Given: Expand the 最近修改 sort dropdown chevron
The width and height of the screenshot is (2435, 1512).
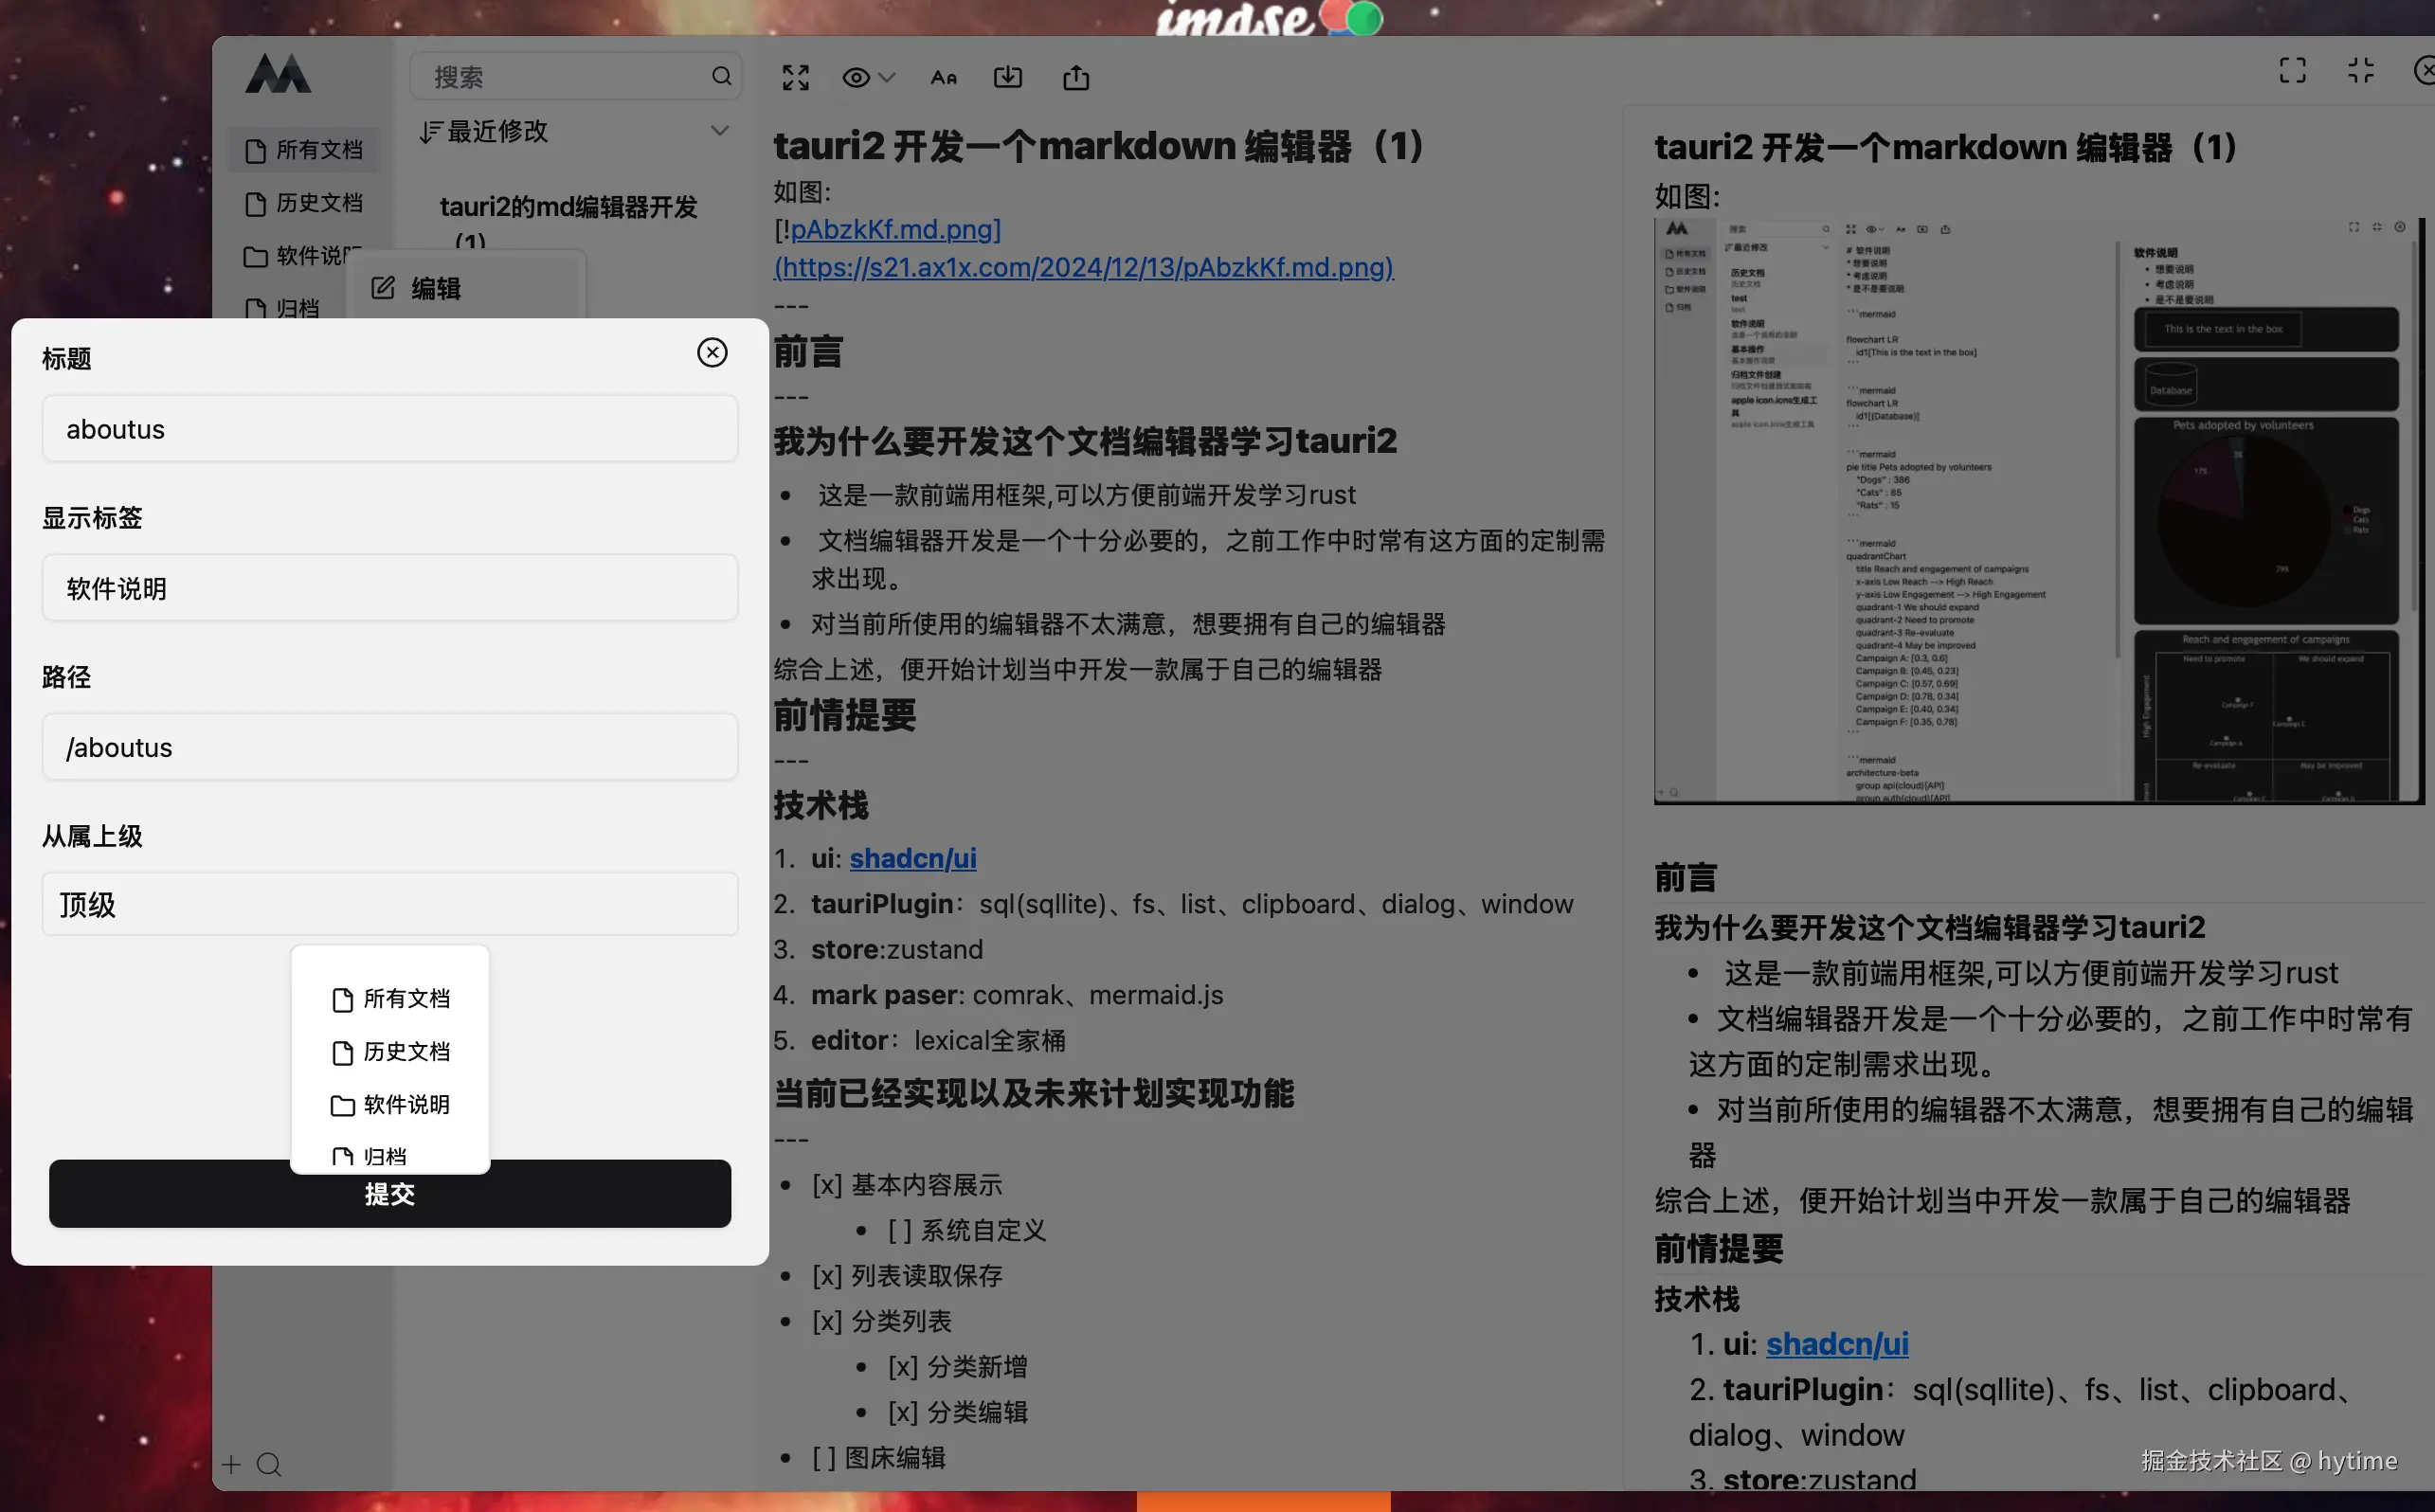Looking at the screenshot, I should point(719,131).
